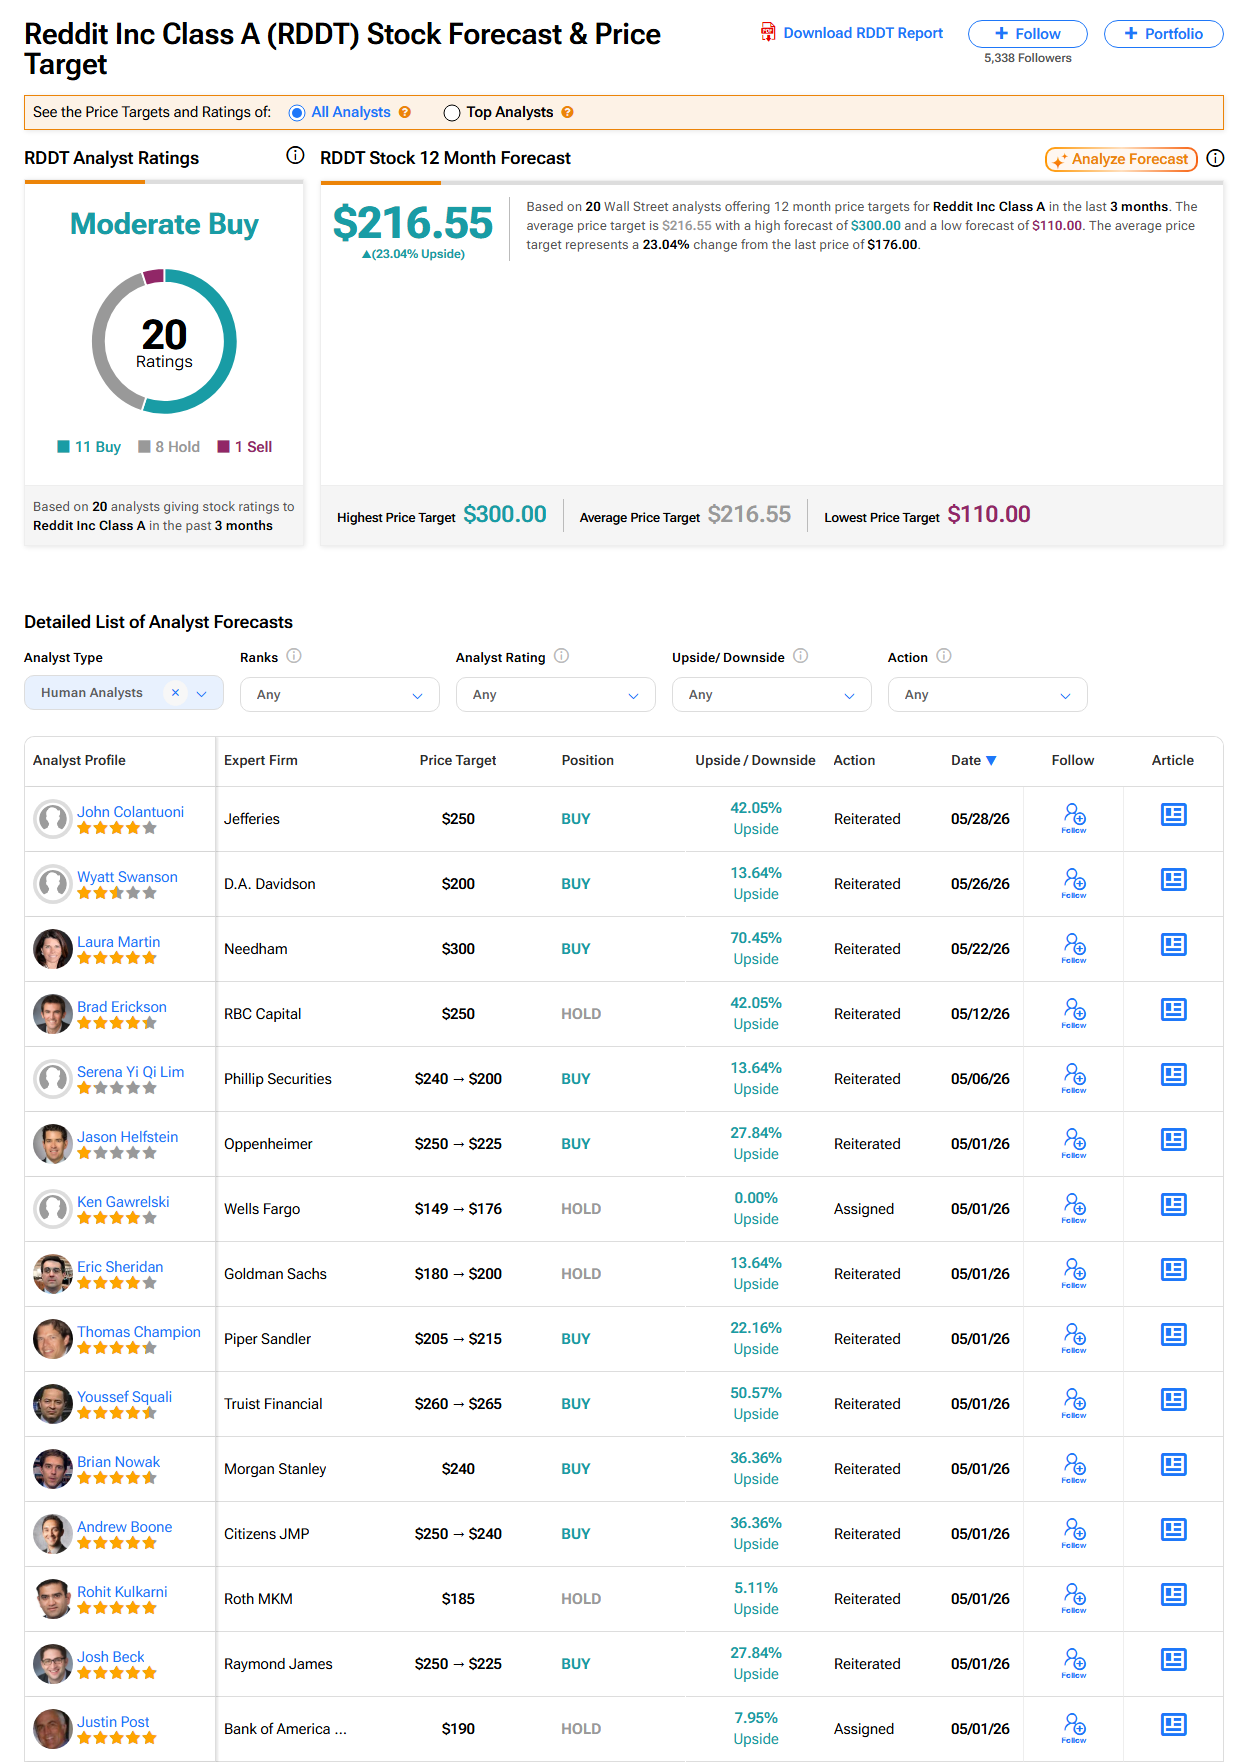
Task: Open article icon for Jefferies row
Action: [1173, 815]
